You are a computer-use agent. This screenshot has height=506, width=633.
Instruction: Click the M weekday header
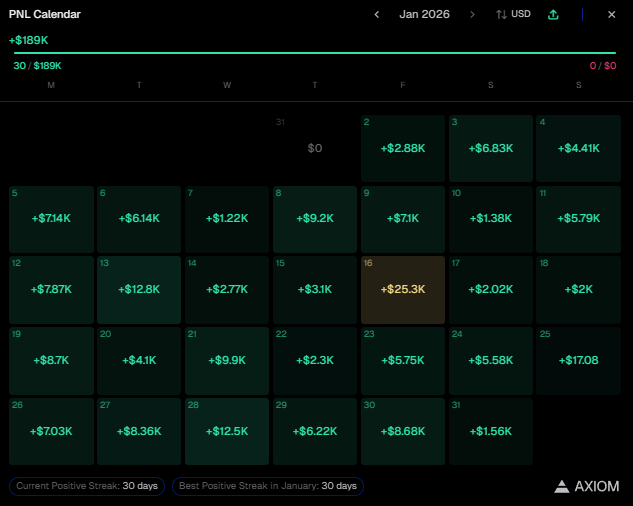pyautogui.click(x=51, y=85)
